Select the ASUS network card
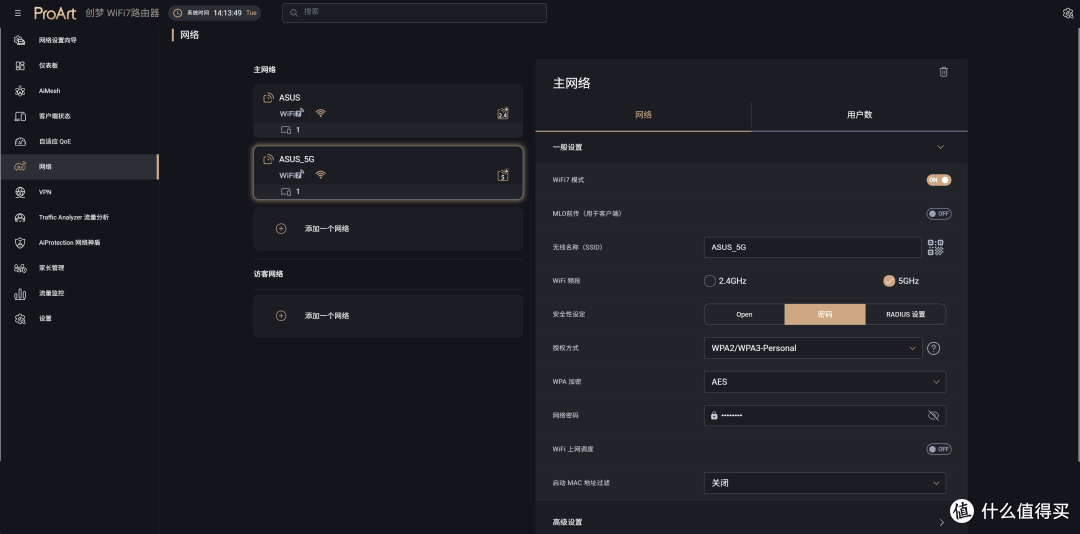This screenshot has height=534, width=1080. pyautogui.click(x=388, y=111)
